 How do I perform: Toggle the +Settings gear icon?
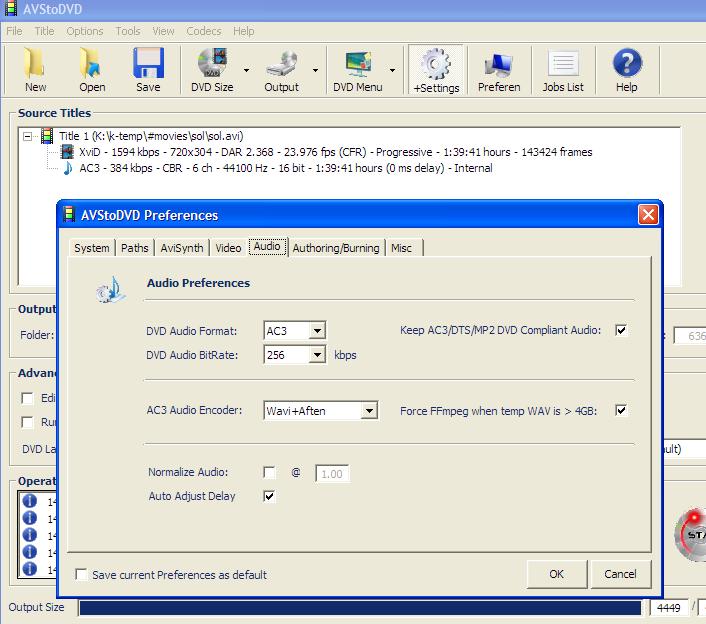[436, 64]
